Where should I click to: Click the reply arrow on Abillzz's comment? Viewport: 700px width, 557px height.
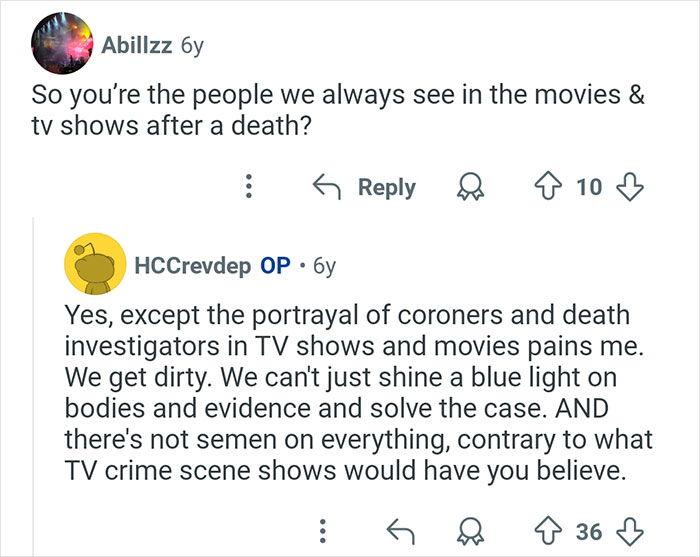[324, 187]
